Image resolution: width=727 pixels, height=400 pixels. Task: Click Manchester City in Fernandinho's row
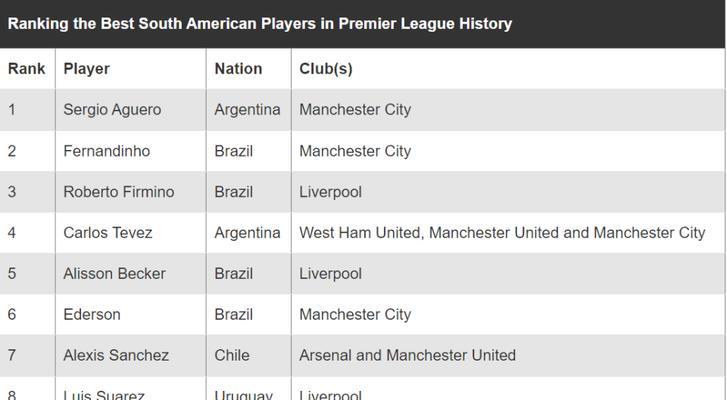(355, 151)
